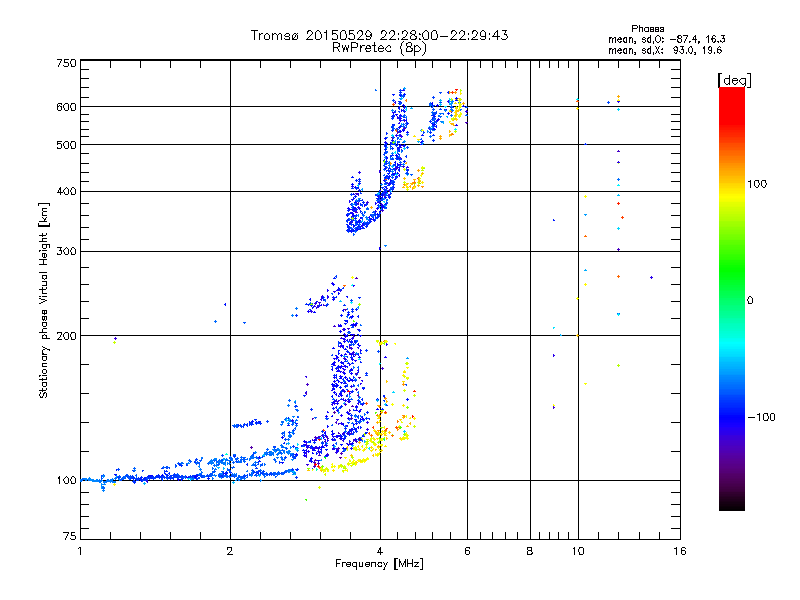Click the 'Phases' header text
This screenshot has width=800, height=600.
[x=647, y=29]
